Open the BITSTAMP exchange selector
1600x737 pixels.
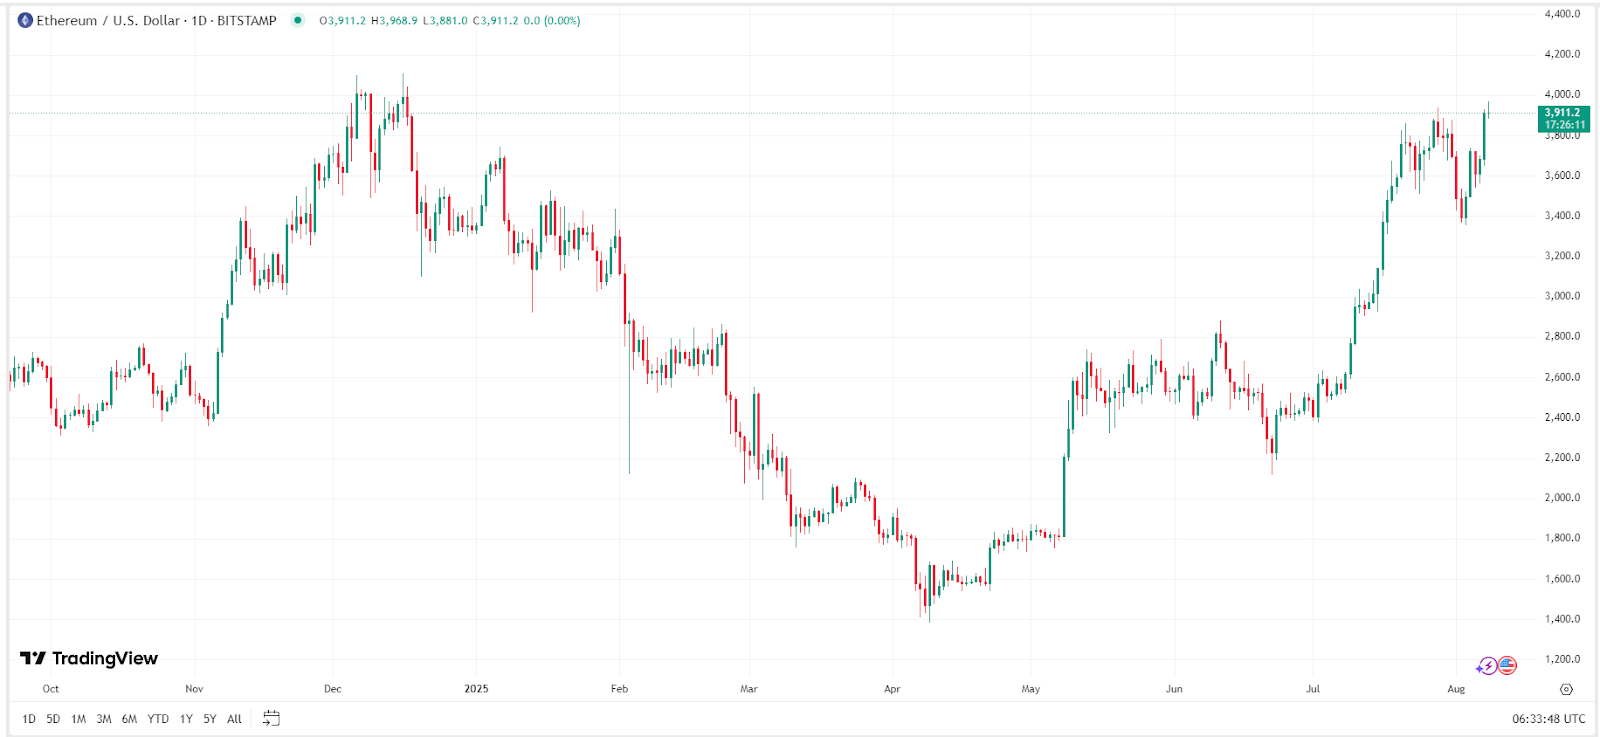click(245, 19)
